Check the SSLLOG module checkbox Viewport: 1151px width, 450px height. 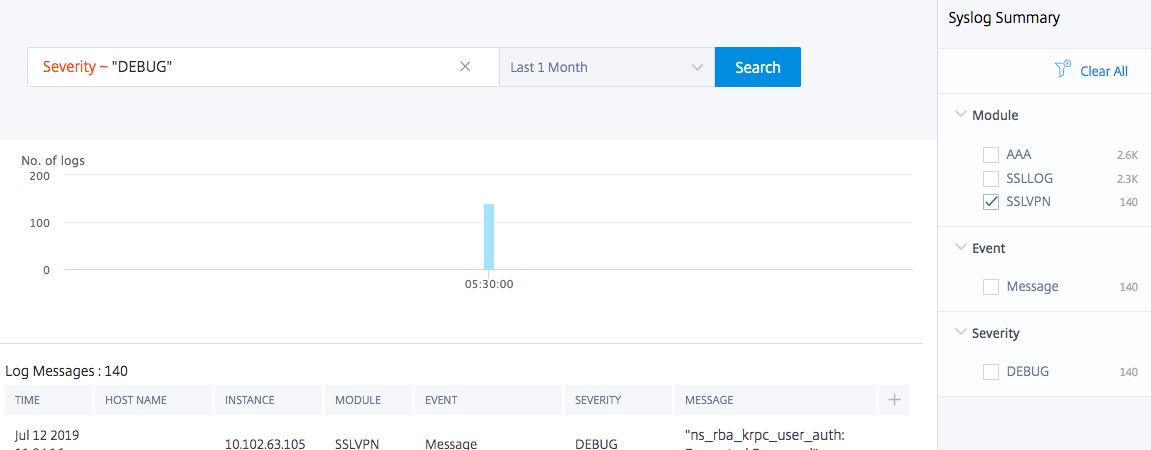(991, 178)
